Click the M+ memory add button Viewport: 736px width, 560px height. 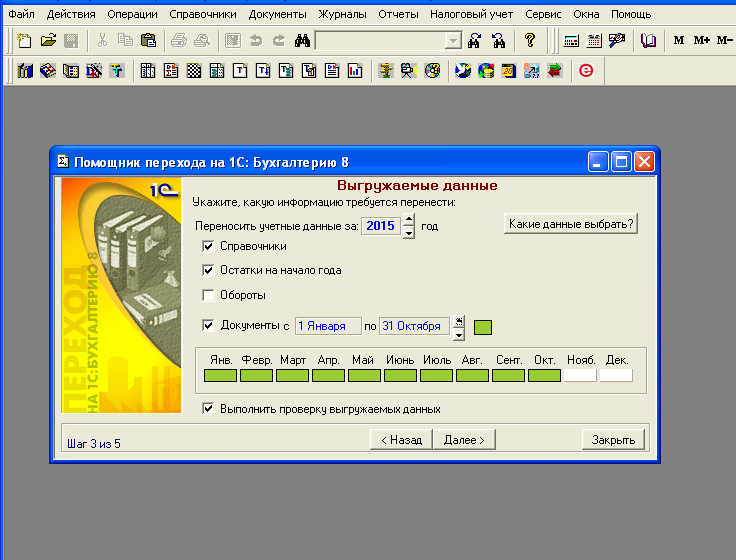[702, 41]
